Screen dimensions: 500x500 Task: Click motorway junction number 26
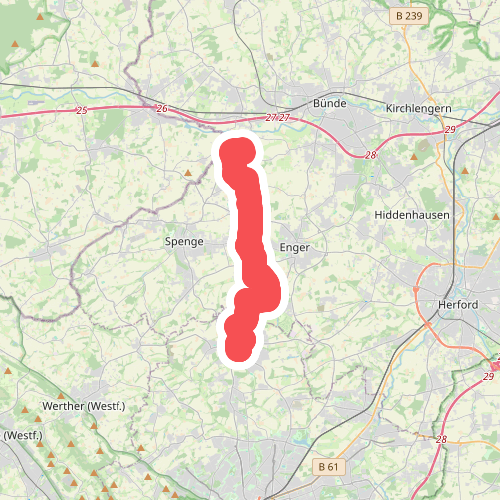(162, 108)
